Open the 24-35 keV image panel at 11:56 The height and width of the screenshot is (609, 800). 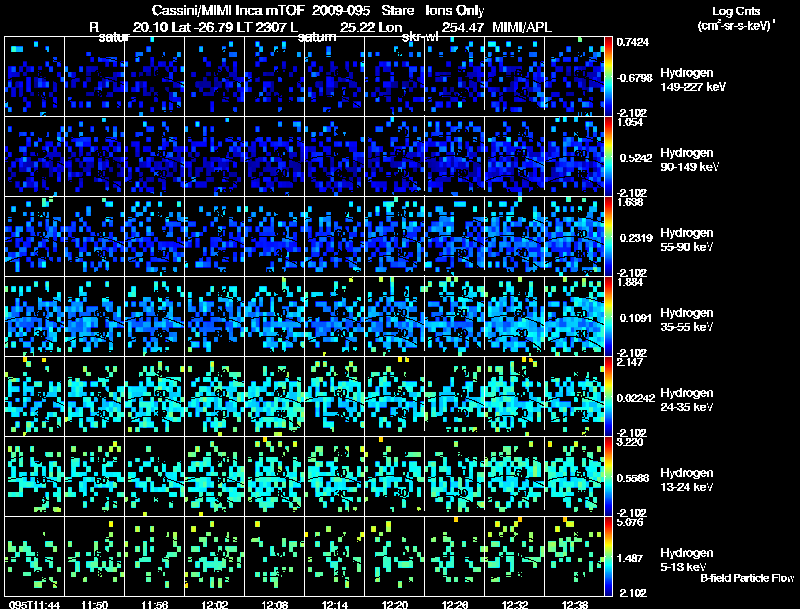(155, 397)
